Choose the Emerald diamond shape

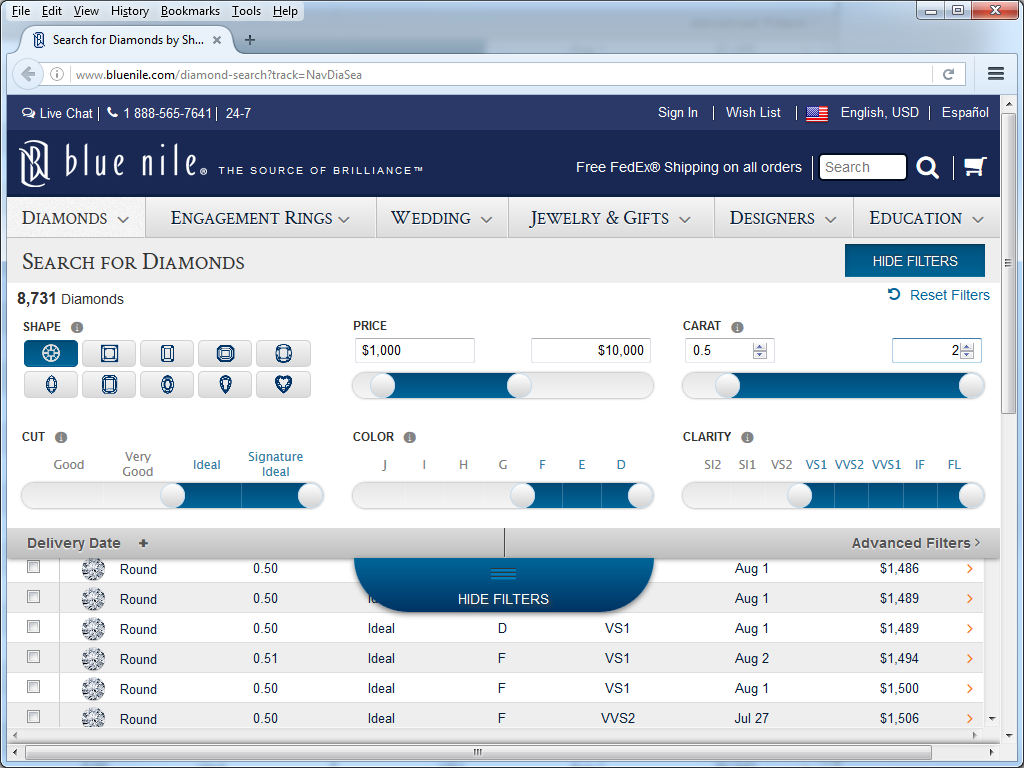pos(167,353)
